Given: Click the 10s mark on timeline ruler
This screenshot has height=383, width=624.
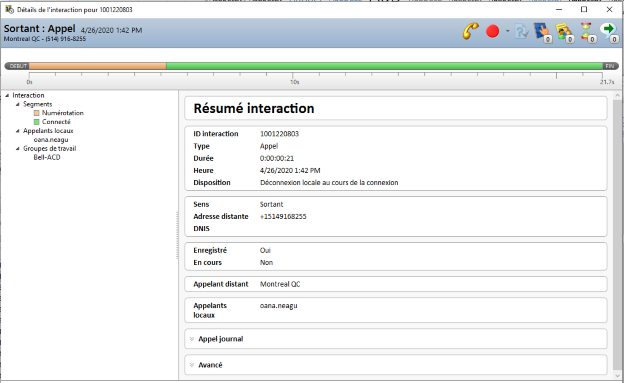Looking at the screenshot, I should 294,82.
